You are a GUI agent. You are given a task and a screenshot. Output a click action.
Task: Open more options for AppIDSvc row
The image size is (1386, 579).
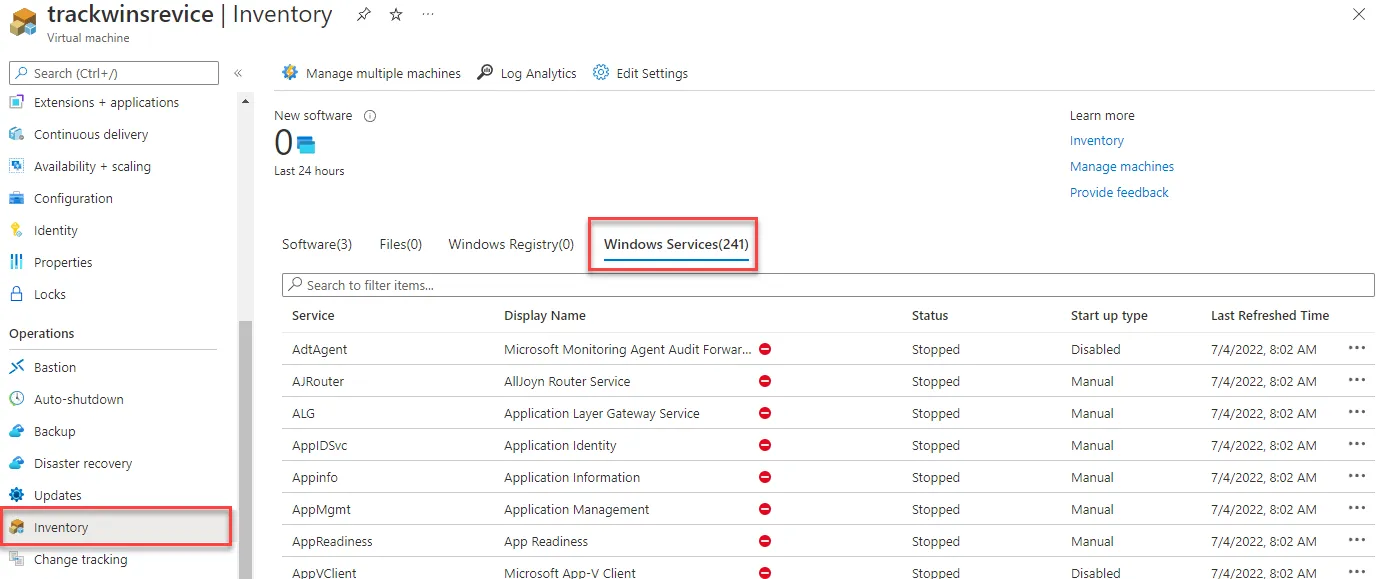1357,444
